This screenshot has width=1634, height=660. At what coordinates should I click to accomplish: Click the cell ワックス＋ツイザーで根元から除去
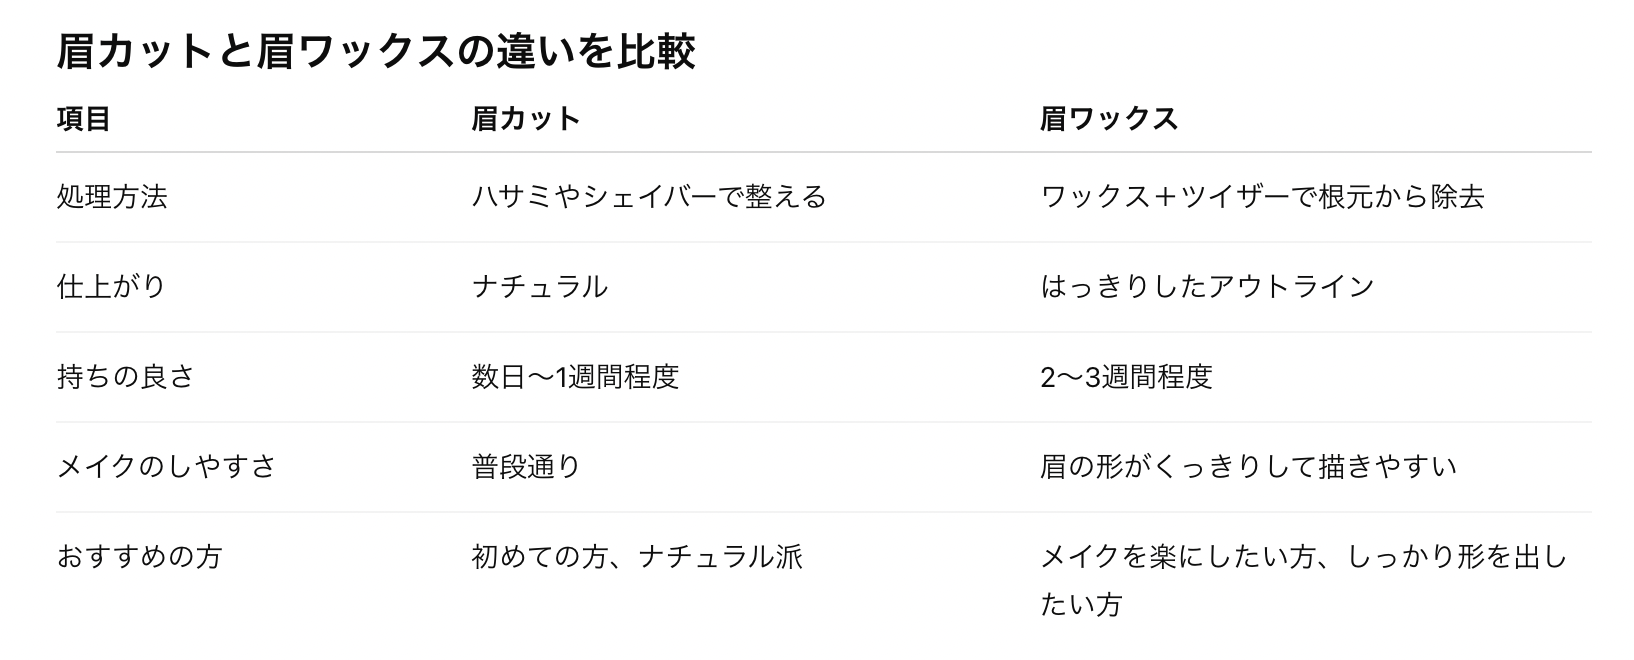[x=1262, y=196]
